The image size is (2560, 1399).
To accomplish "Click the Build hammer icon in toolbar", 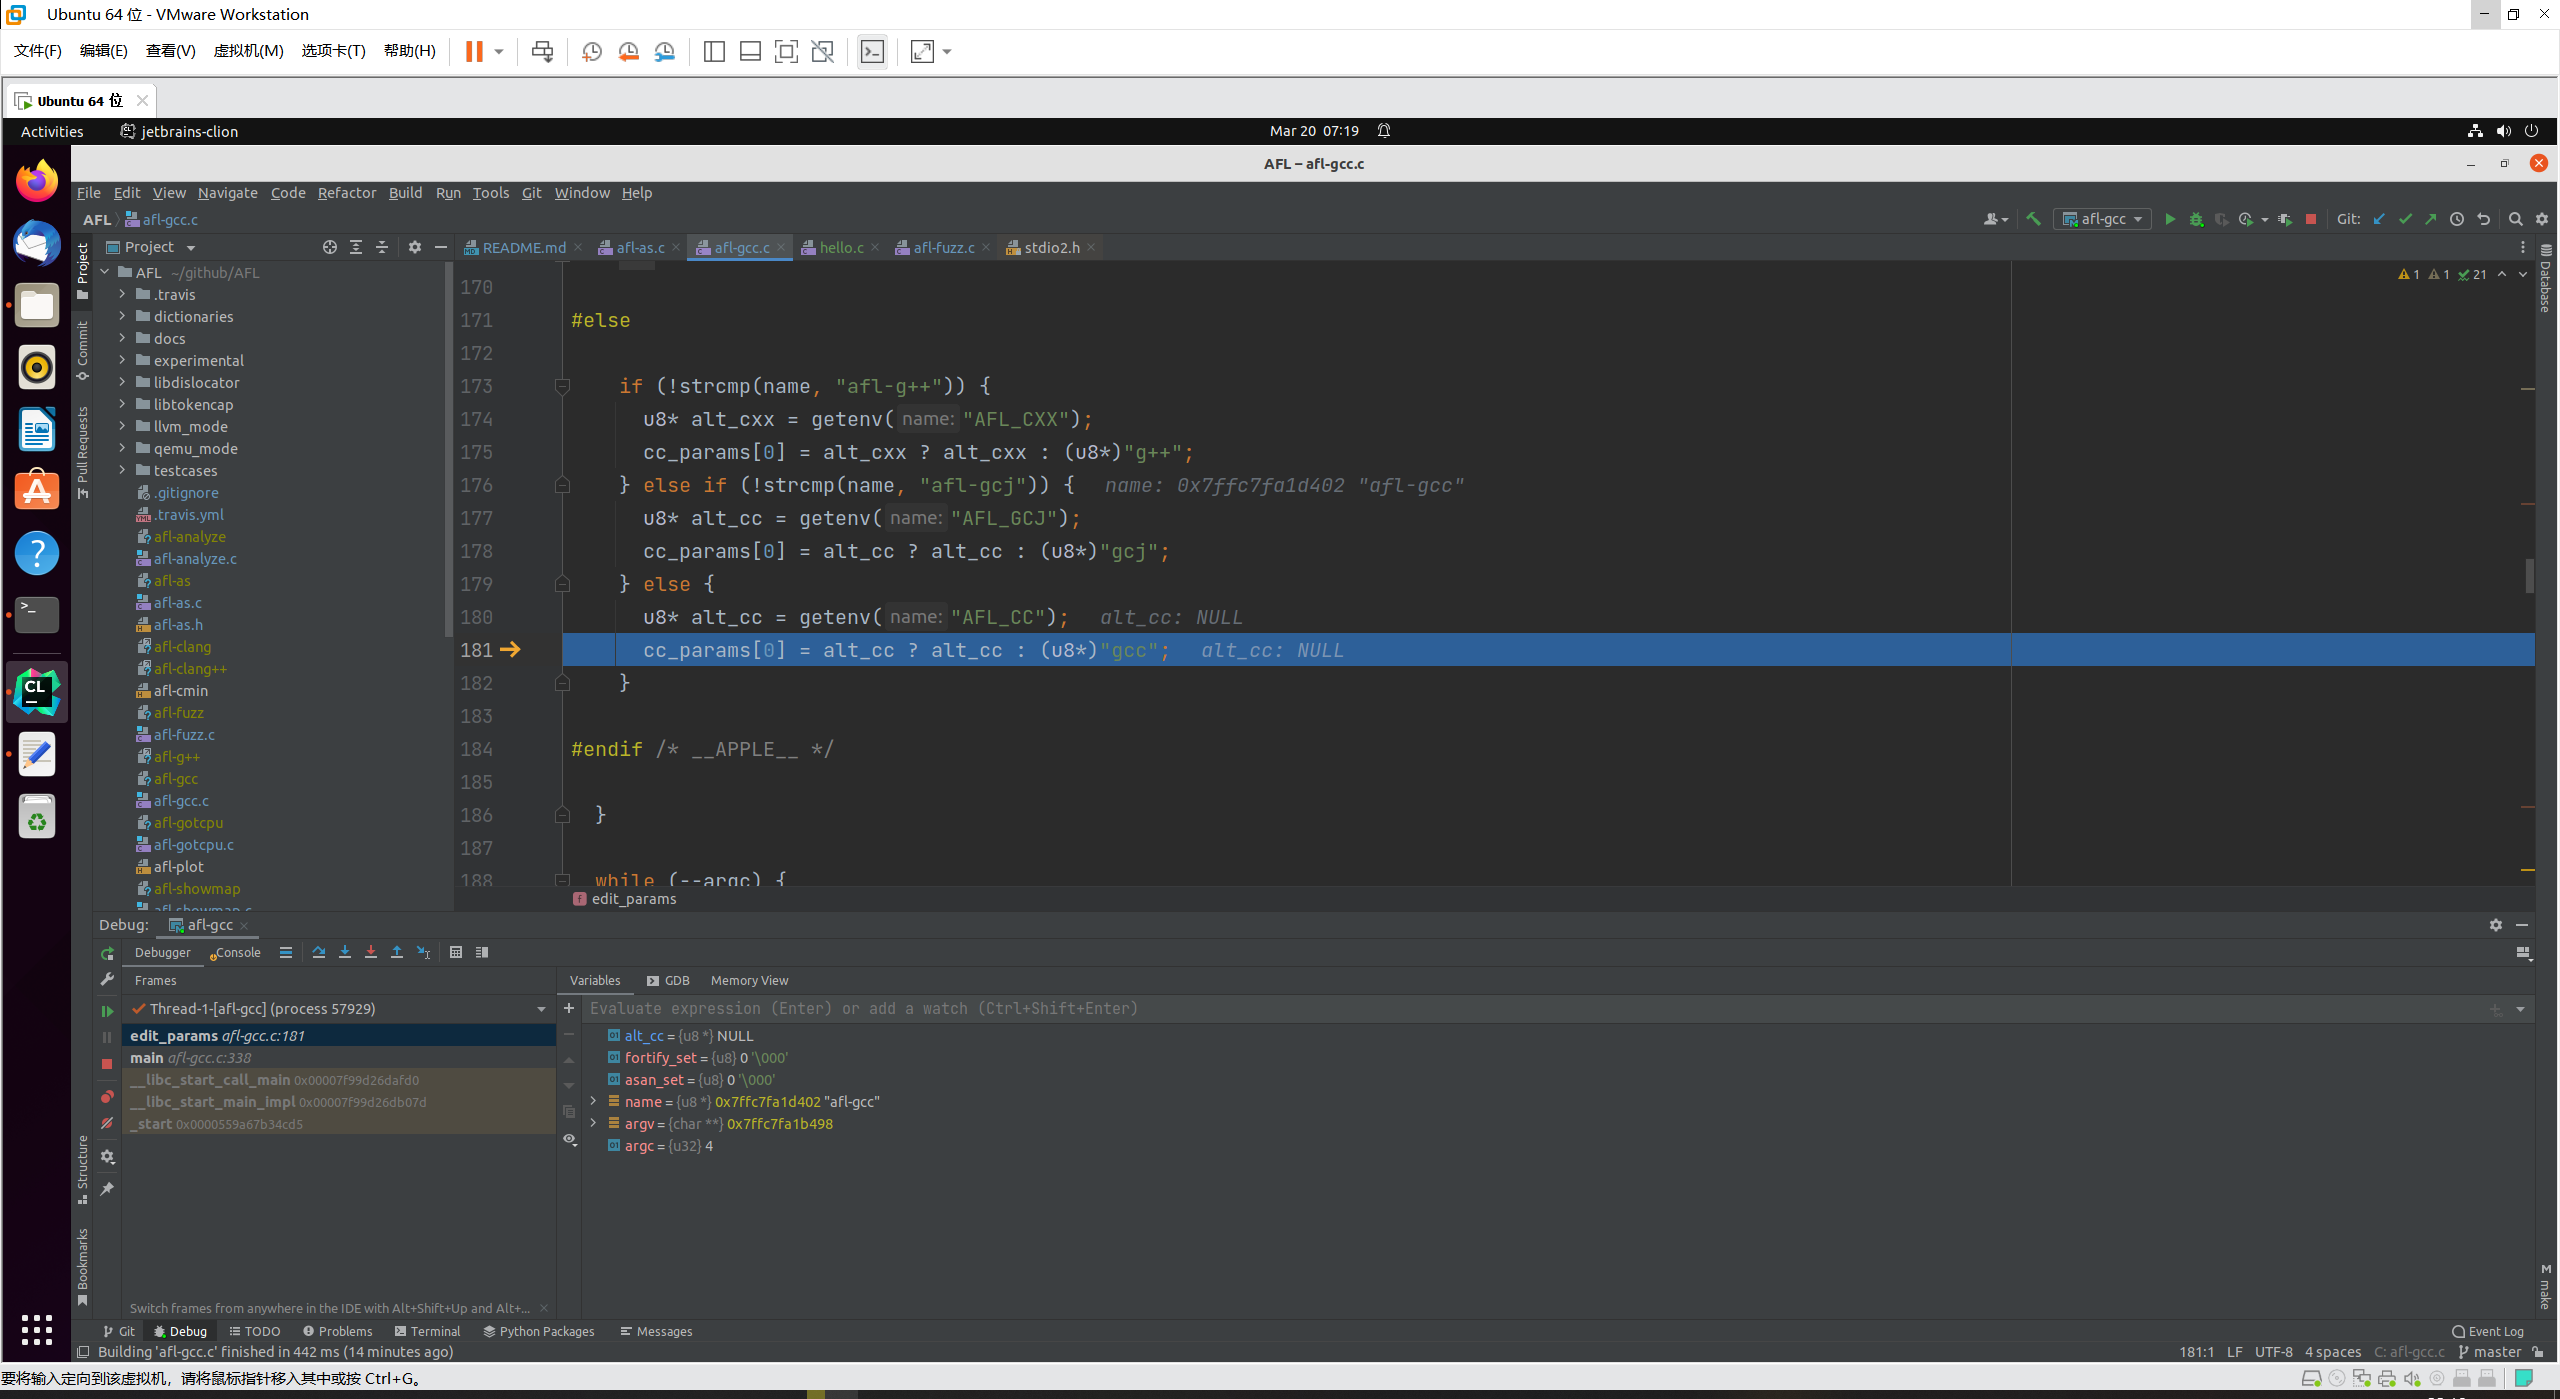I will pyautogui.click(x=2033, y=219).
